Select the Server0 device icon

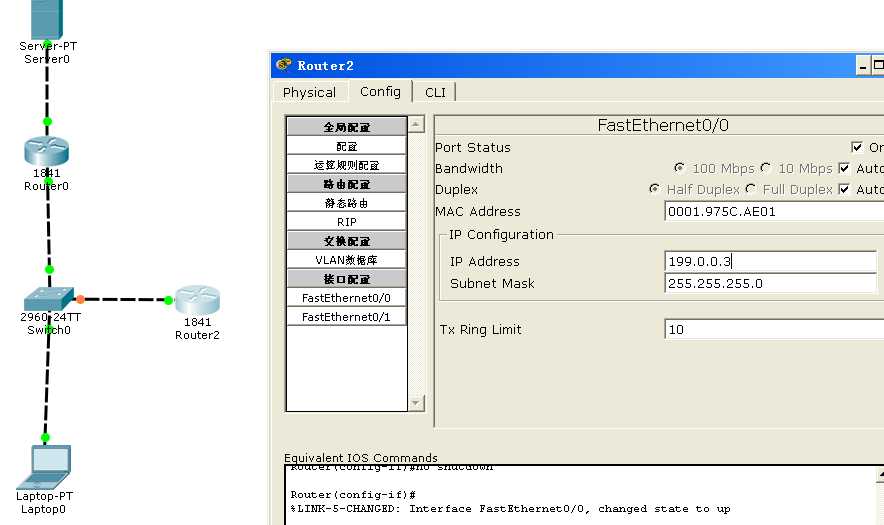pos(47,18)
